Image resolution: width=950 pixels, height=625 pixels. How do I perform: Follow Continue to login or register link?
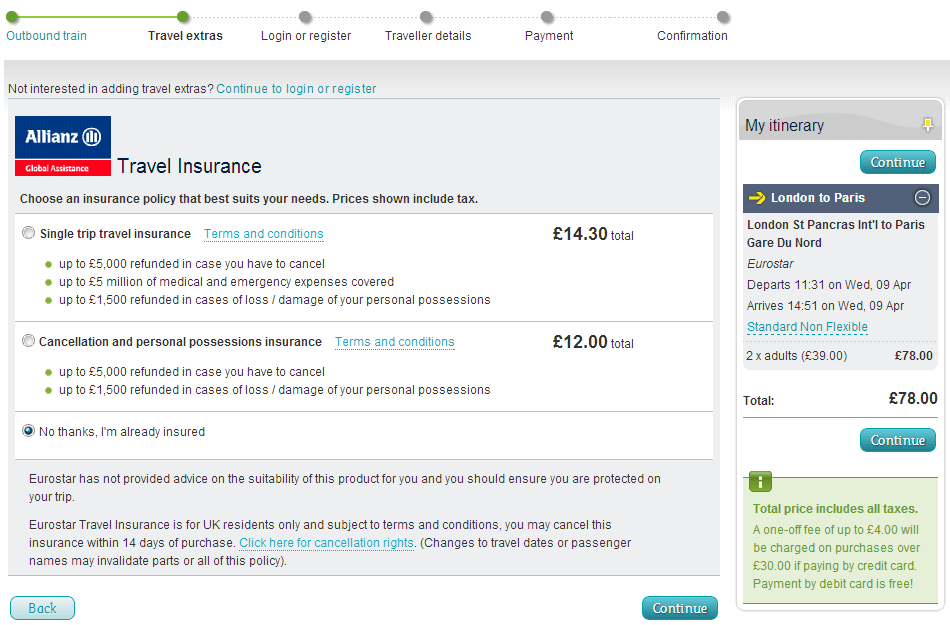296,88
